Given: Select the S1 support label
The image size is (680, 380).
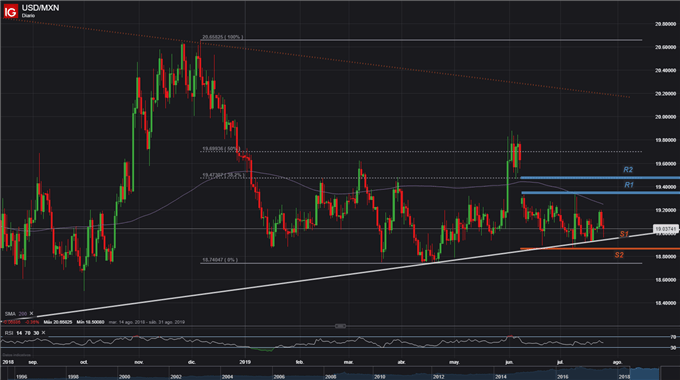Looking at the screenshot, I should pos(624,234).
